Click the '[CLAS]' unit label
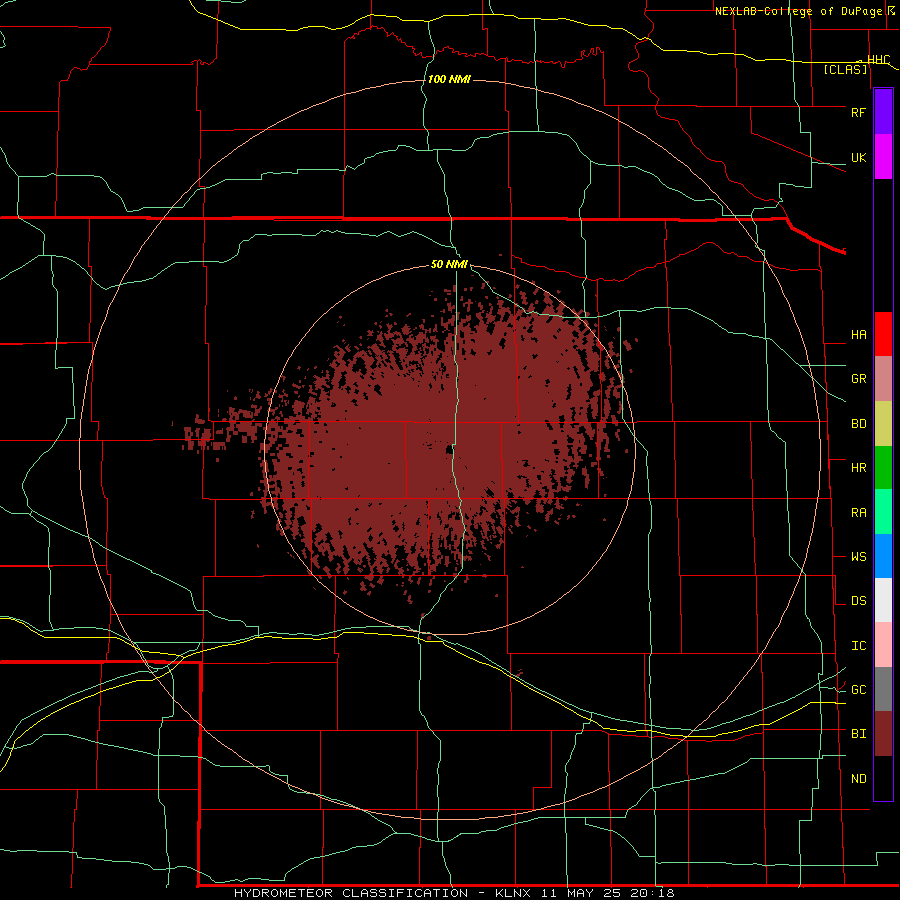Image resolution: width=900 pixels, height=900 pixels. point(845,69)
